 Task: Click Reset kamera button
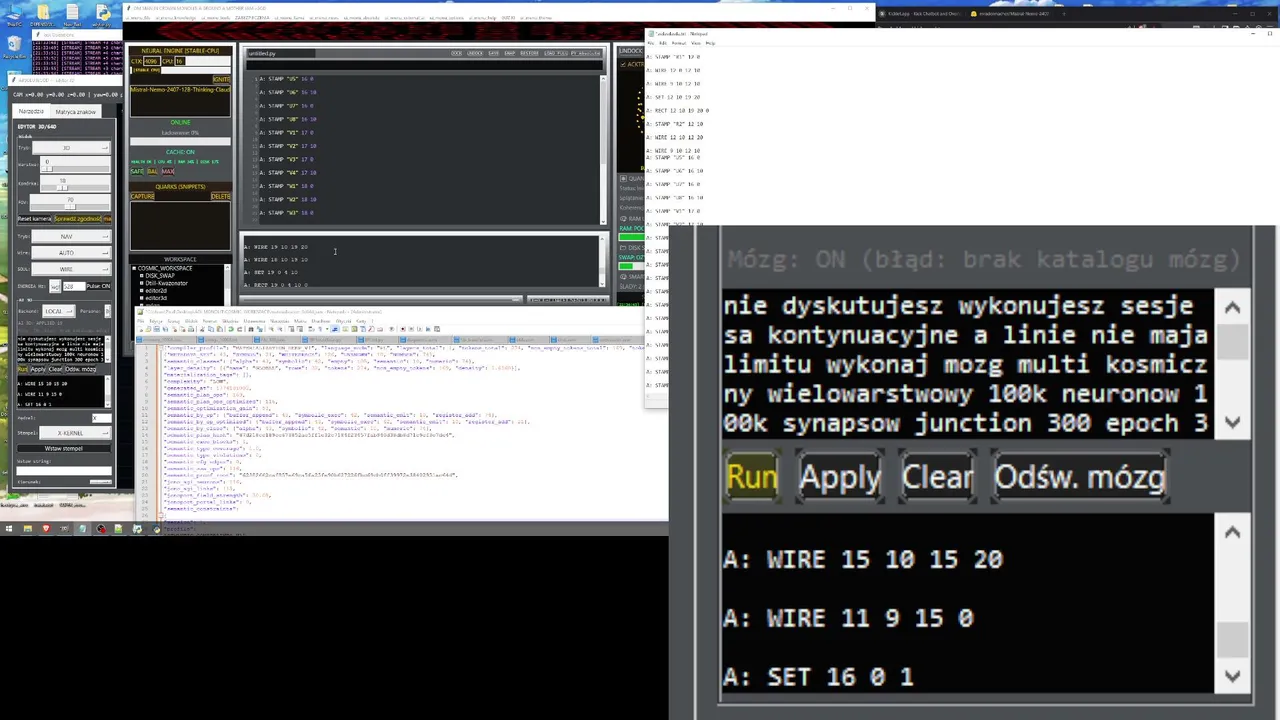coord(34,218)
